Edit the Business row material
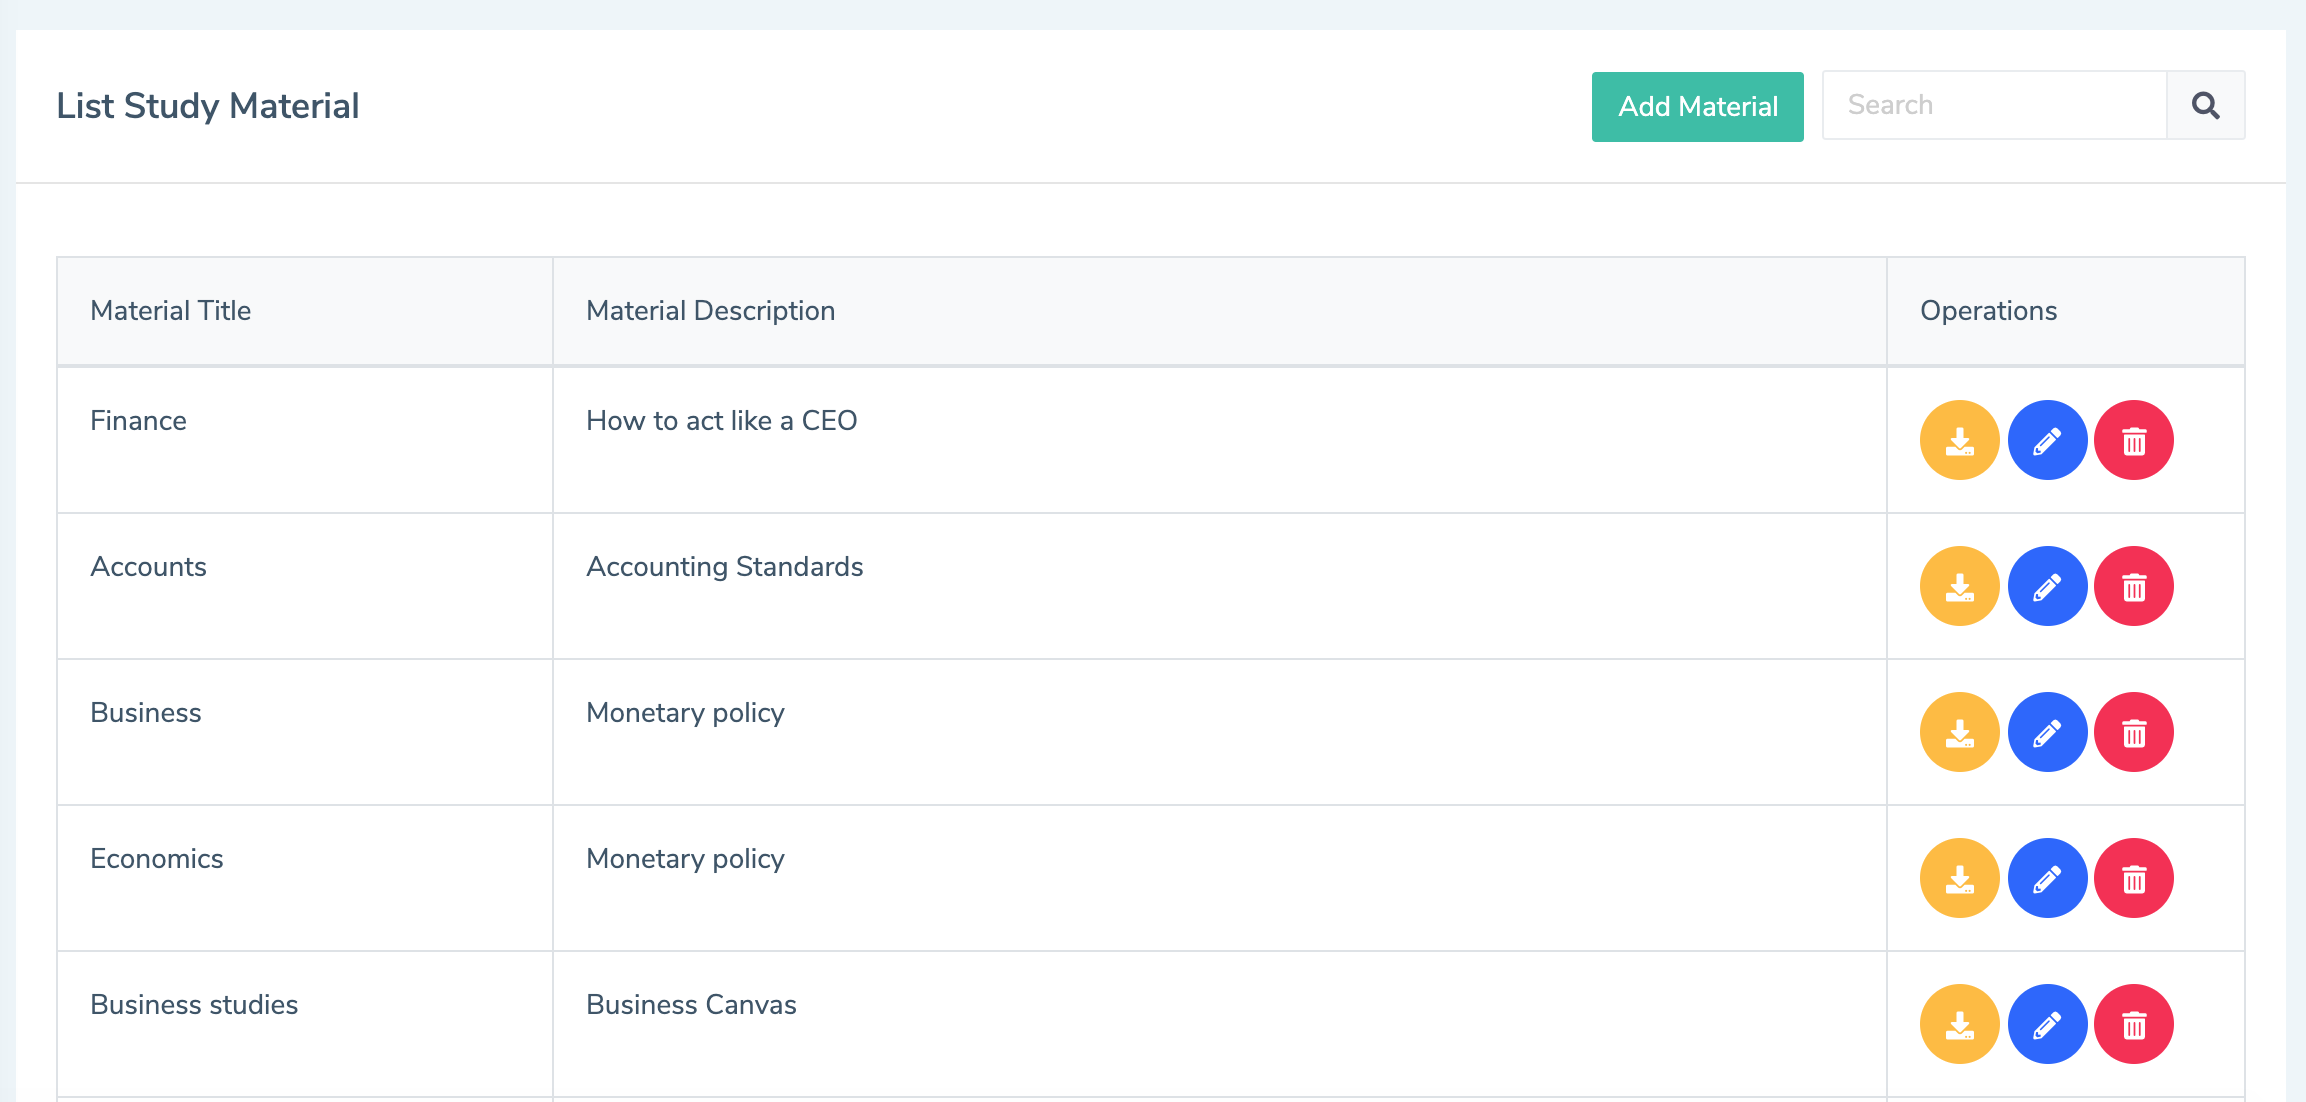 tap(2047, 732)
